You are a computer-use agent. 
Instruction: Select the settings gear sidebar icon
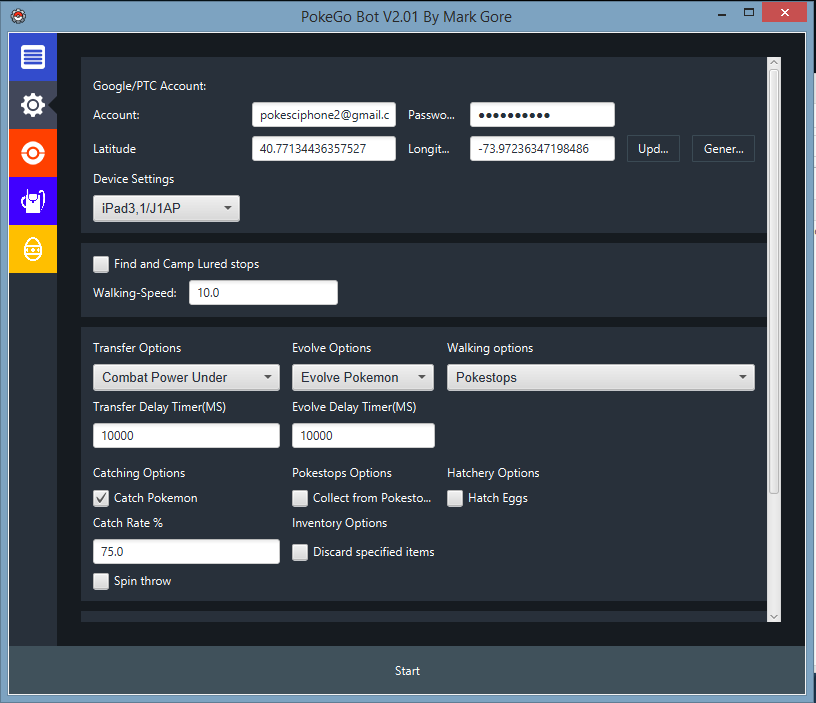point(33,105)
